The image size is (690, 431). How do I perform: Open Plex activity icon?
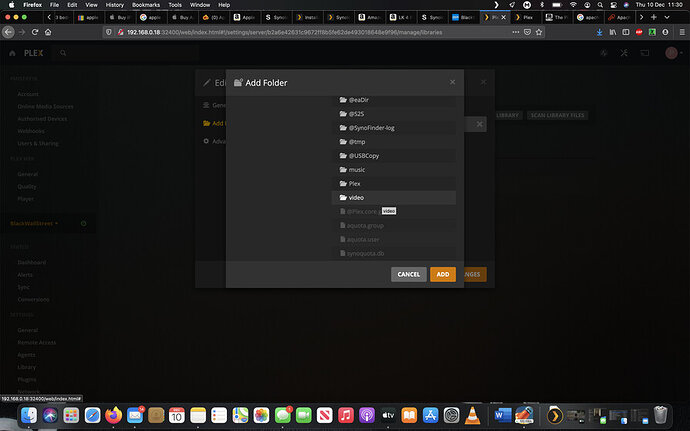pyautogui.click(x=604, y=53)
